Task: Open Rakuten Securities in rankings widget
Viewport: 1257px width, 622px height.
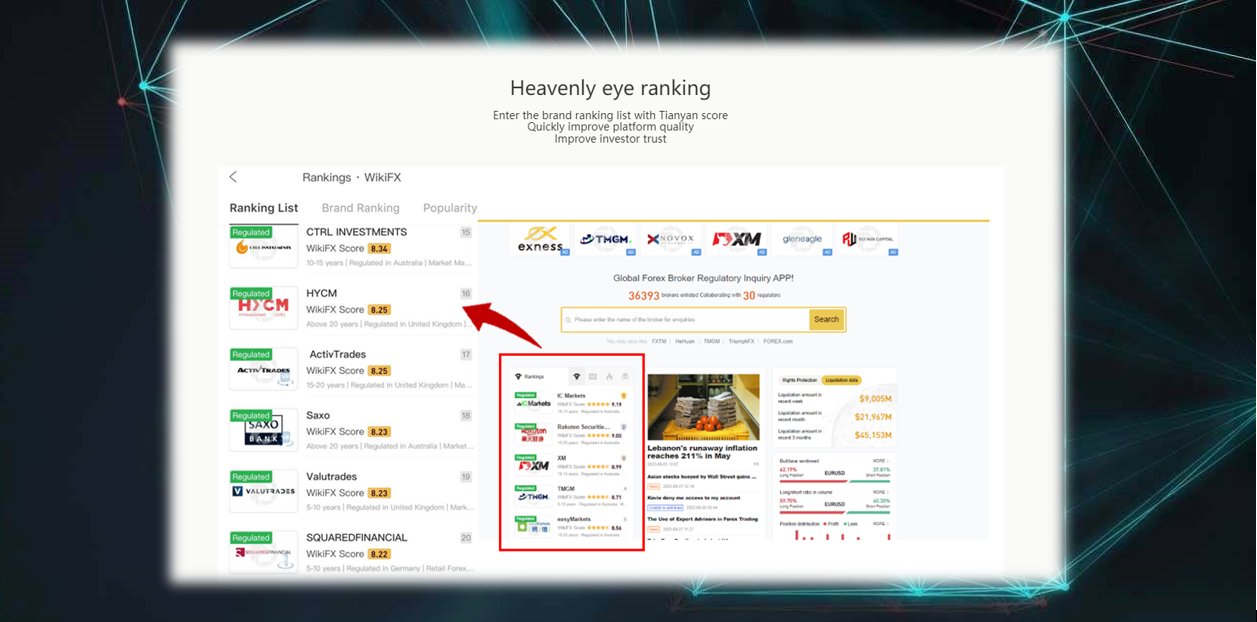Action: pyautogui.click(x=571, y=433)
